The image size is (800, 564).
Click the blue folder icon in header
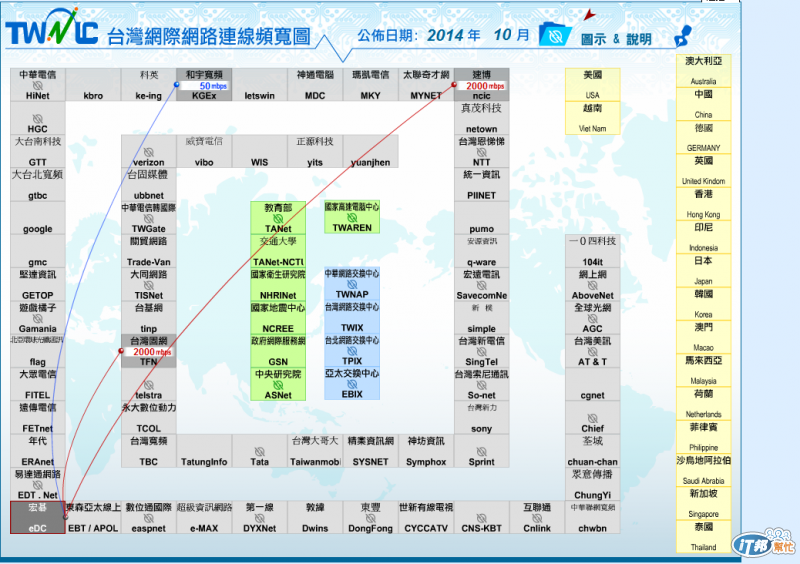[555, 35]
